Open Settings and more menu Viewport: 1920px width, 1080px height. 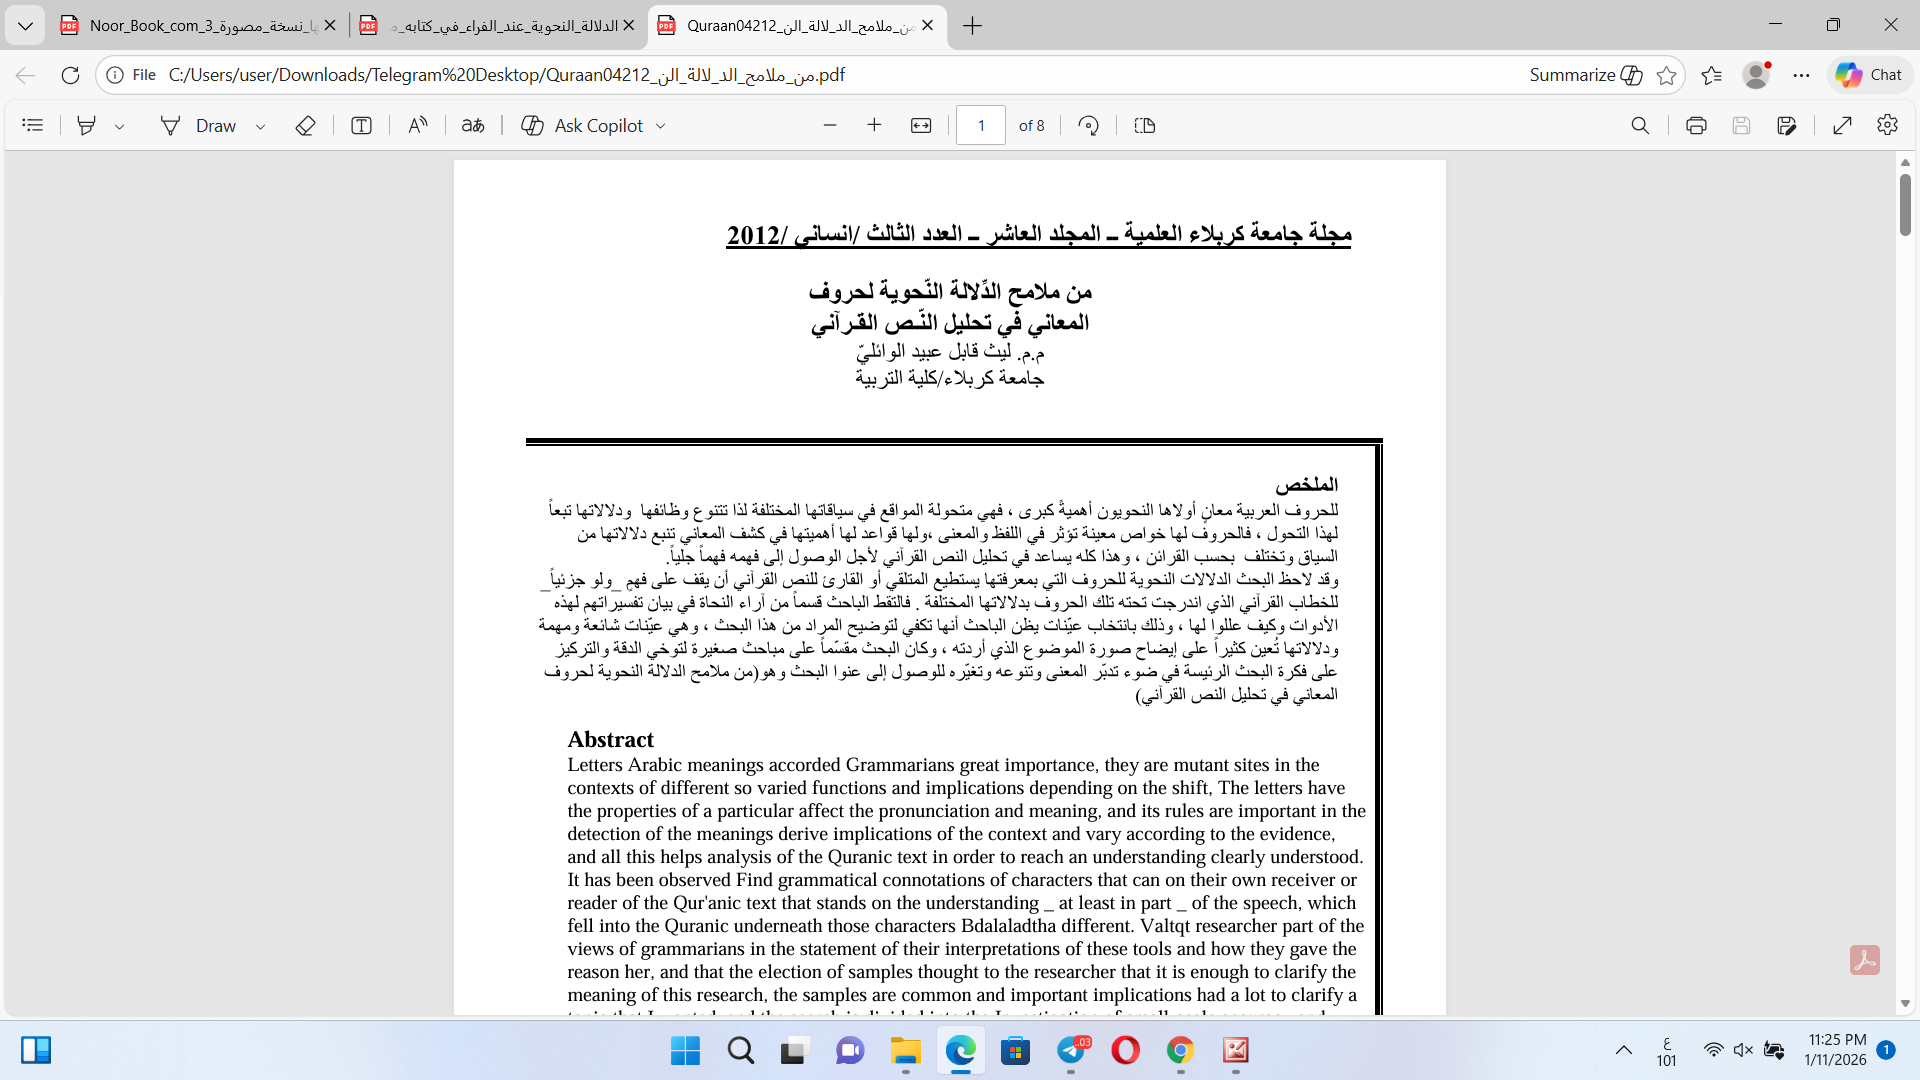pos(1801,75)
